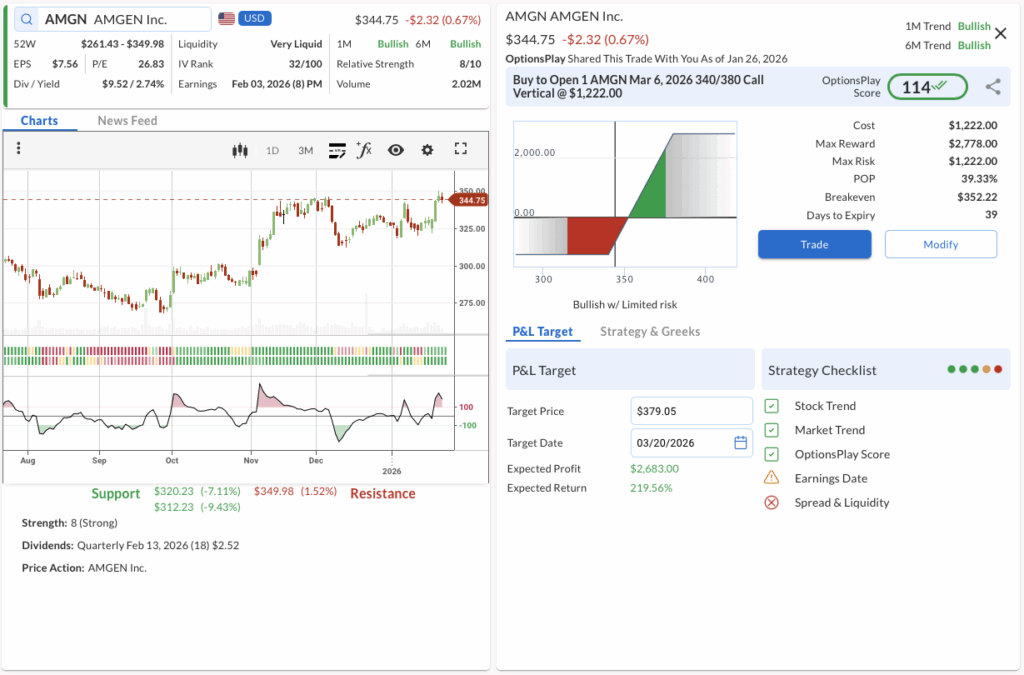Change chart type via candlestick icon
Viewport: 1024px width, 675px height.
239,150
